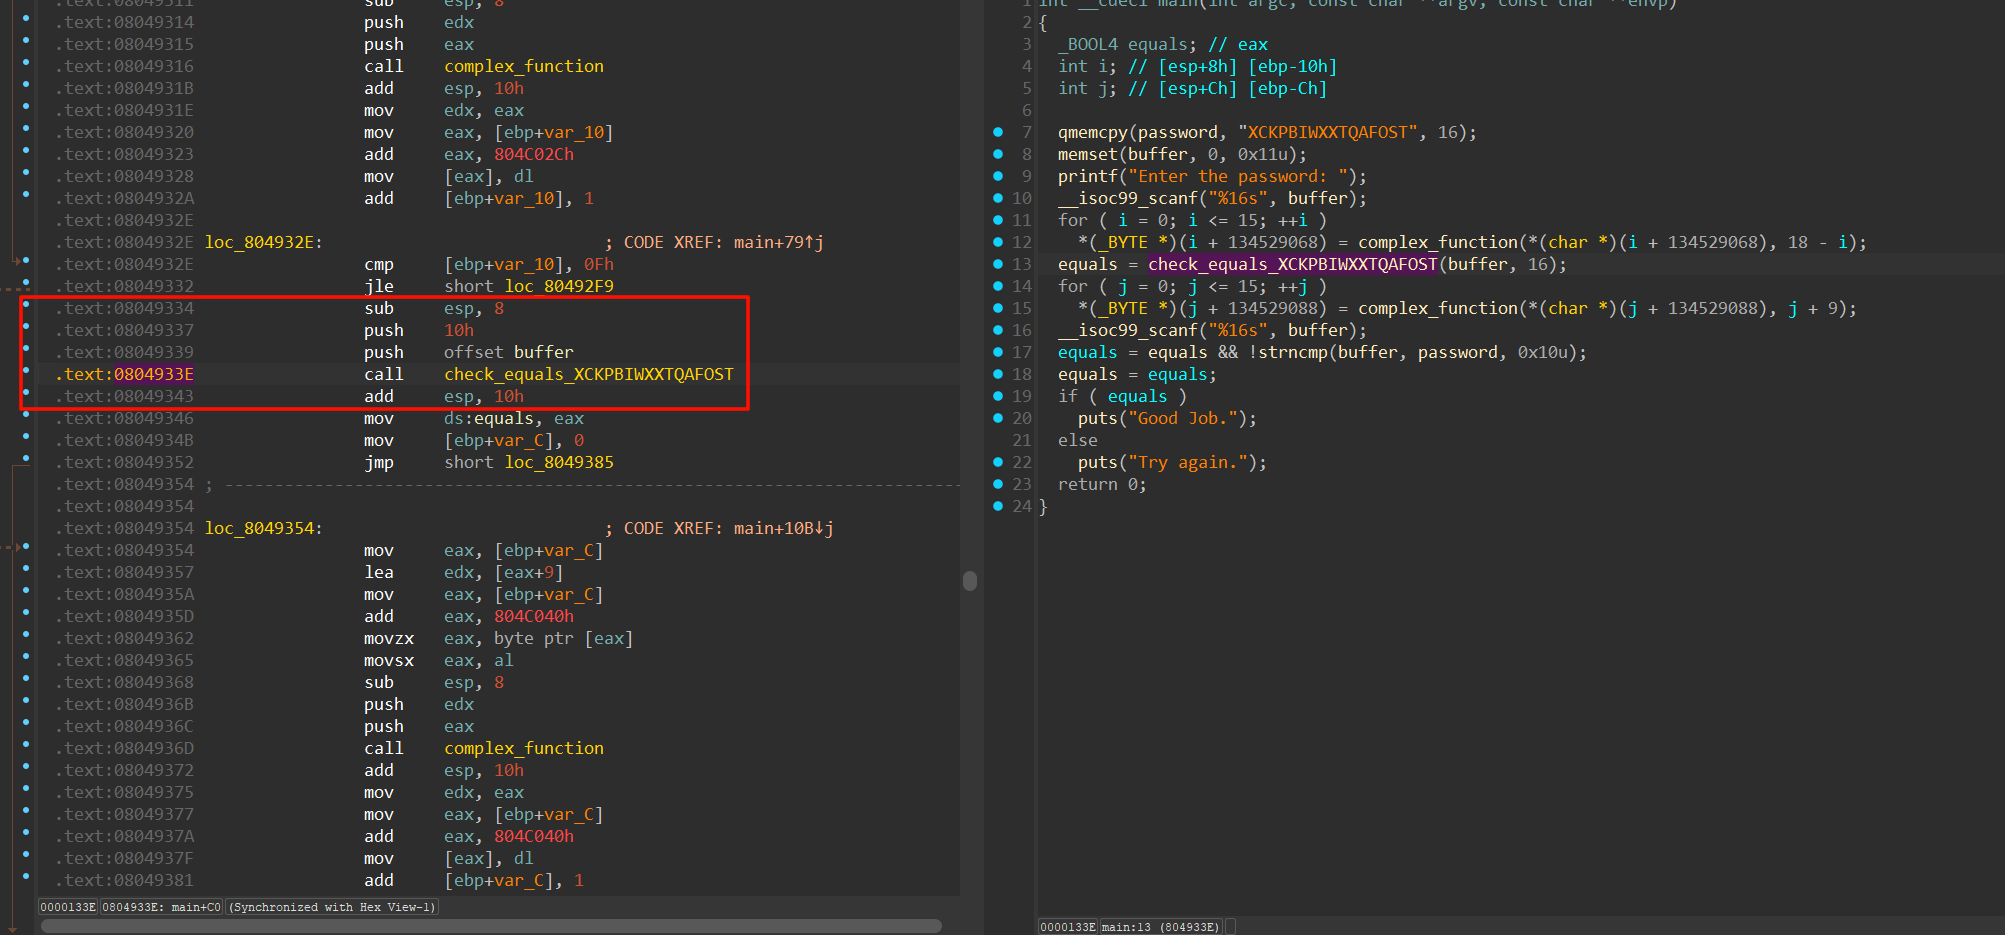Click the disassembly vertical scrollbar thumb

969,581
